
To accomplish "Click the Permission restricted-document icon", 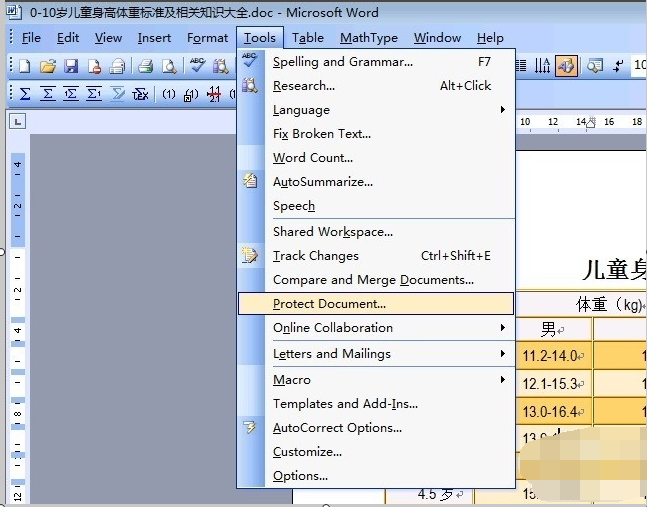I will pyautogui.click(x=94, y=66).
